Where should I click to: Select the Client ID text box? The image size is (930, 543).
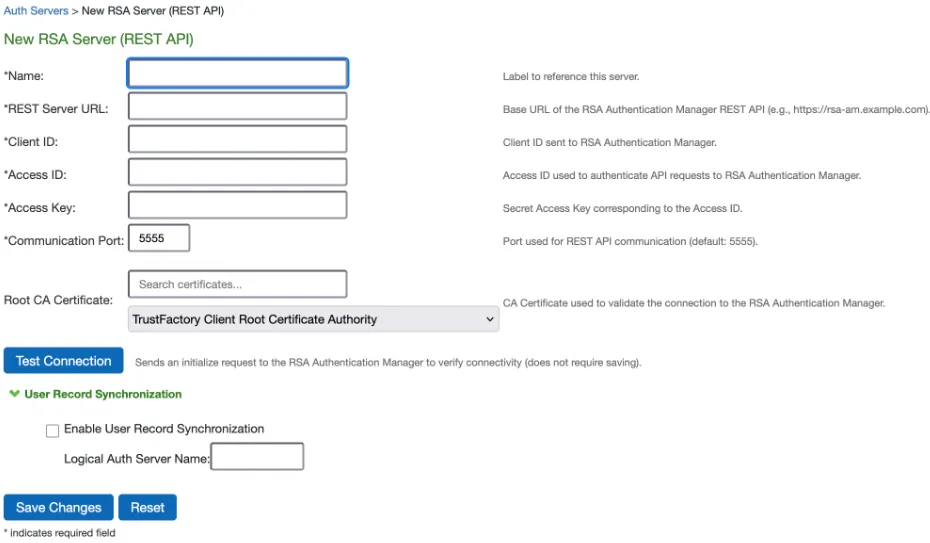click(237, 139)
